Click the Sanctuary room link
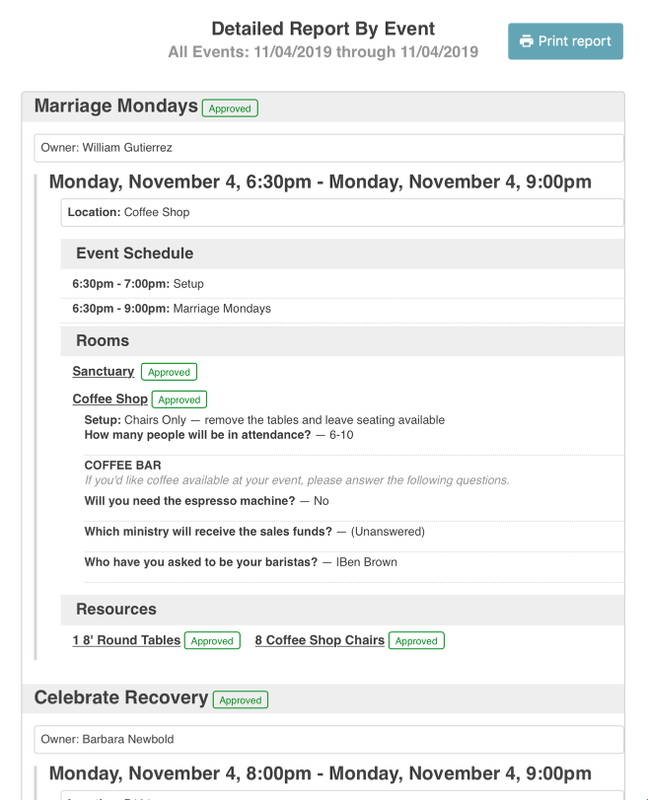This screenshot has height=800, width=648. click(103, 372)
